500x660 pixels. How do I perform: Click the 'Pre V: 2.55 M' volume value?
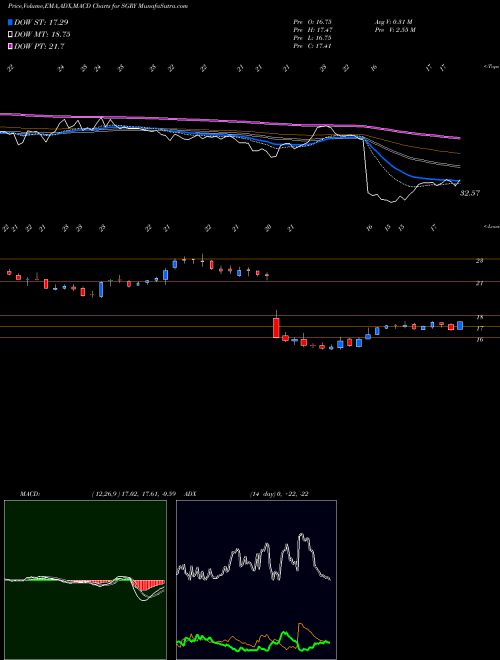click(x=395, y=30)
